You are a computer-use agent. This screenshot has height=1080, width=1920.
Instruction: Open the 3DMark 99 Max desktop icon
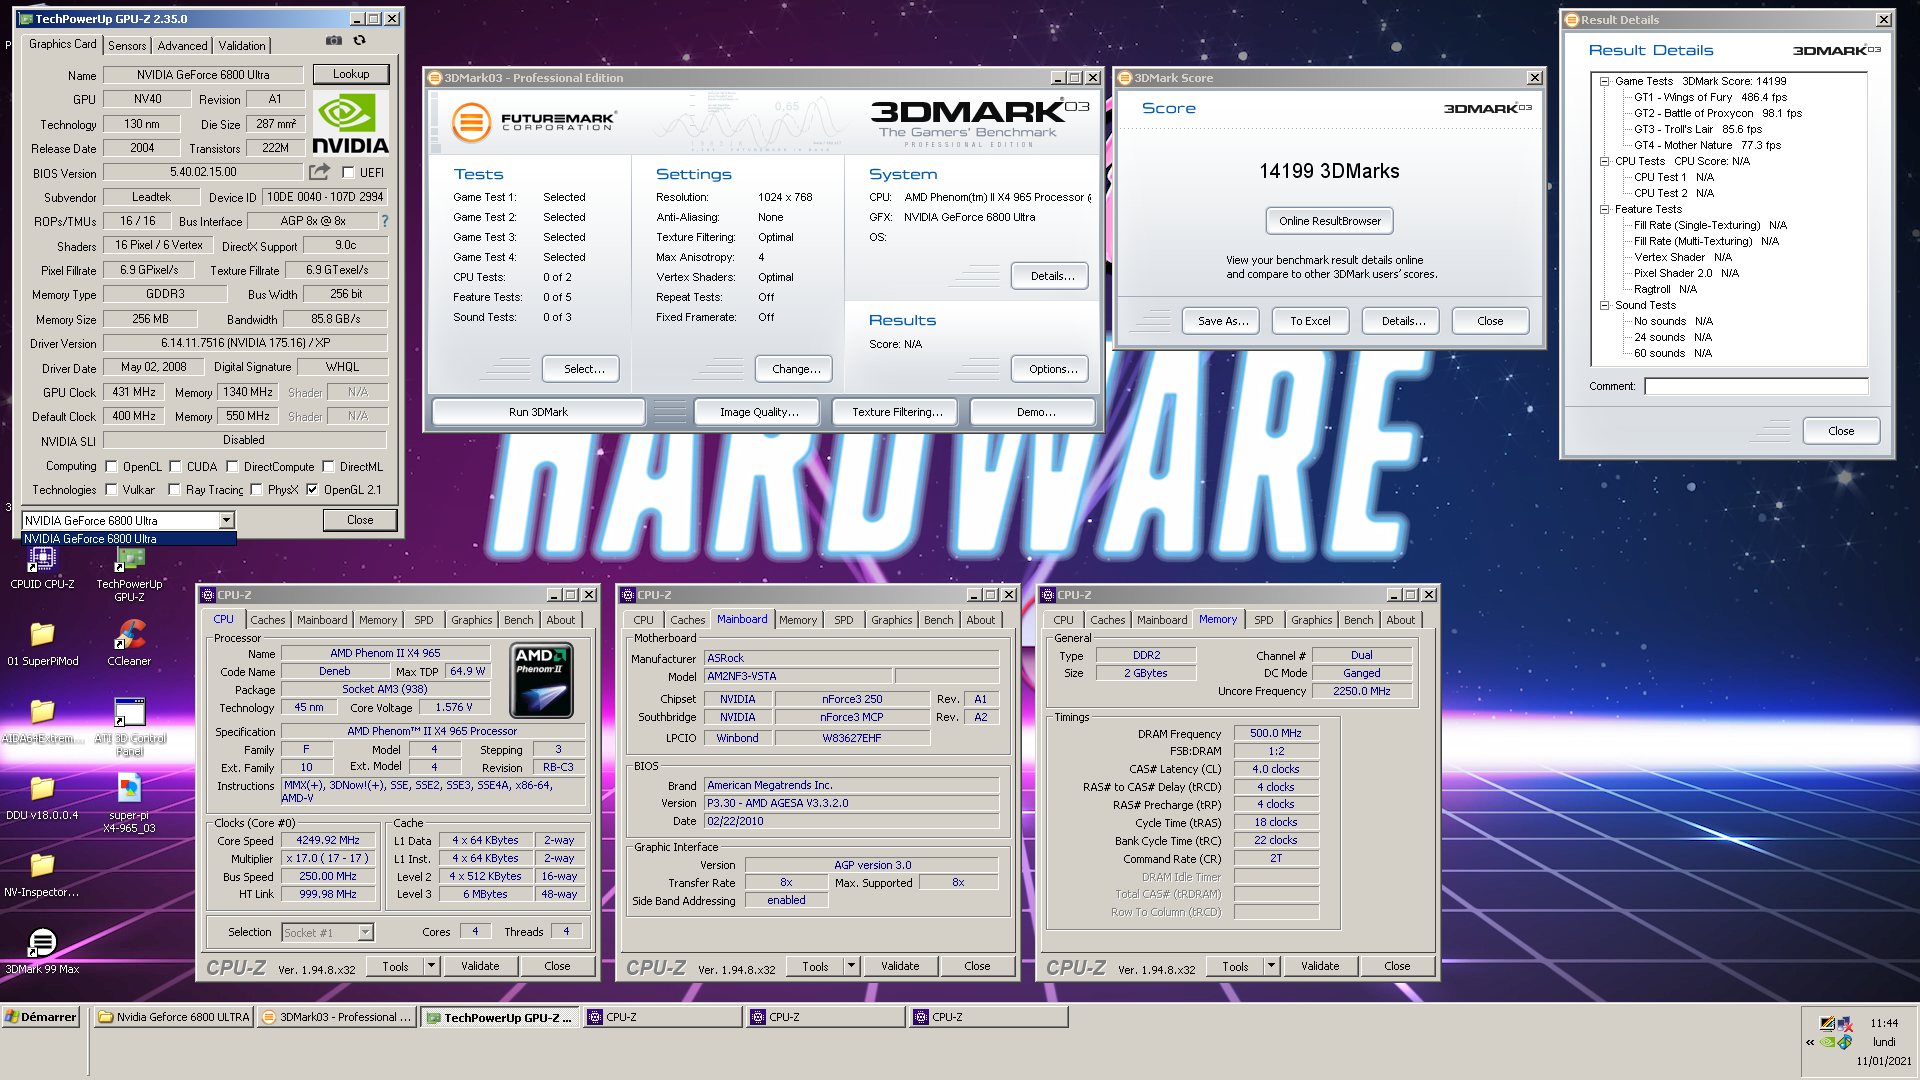click(42, 951)
